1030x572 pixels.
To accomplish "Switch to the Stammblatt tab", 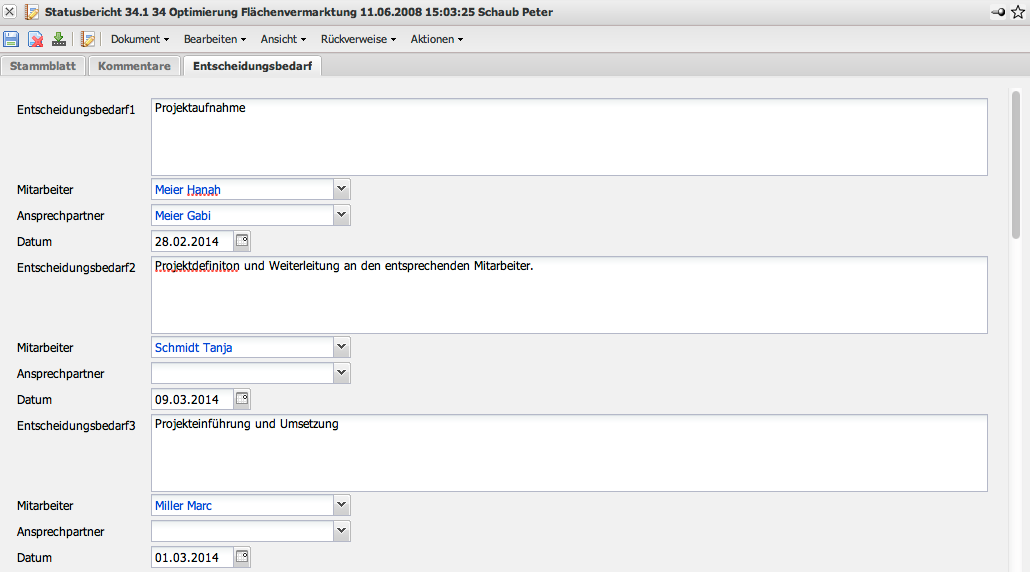I will click(43, 66).
